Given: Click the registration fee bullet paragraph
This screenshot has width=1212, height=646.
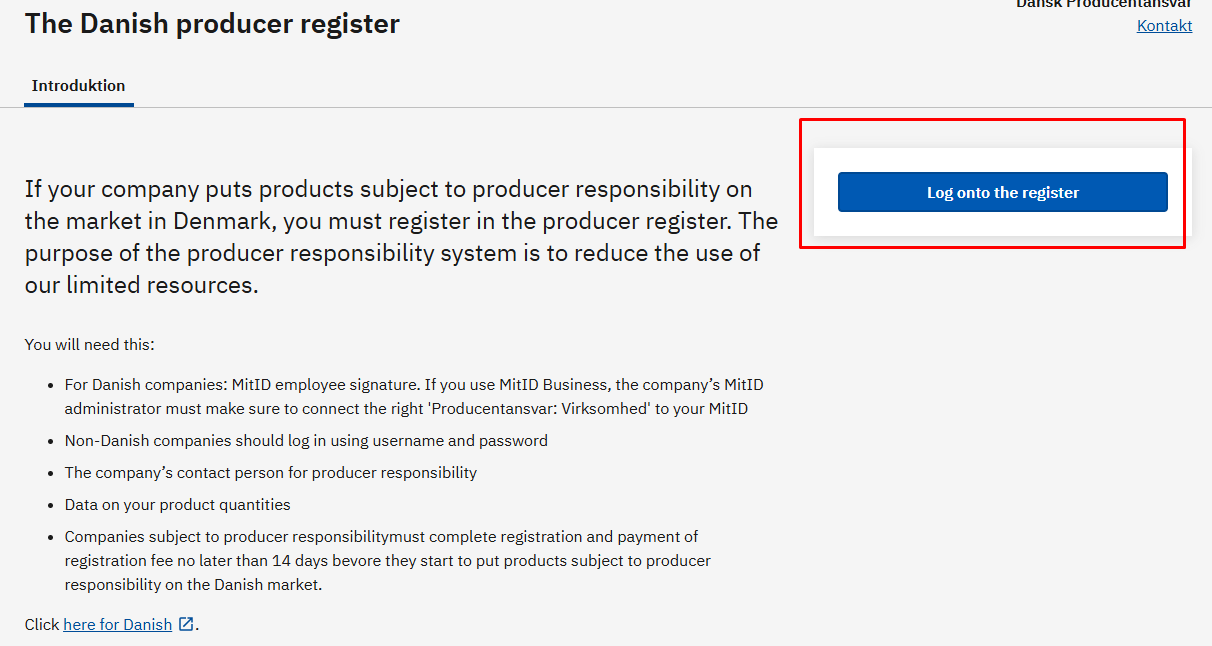Looking at the screenshot, I should (x=388, y=560).
